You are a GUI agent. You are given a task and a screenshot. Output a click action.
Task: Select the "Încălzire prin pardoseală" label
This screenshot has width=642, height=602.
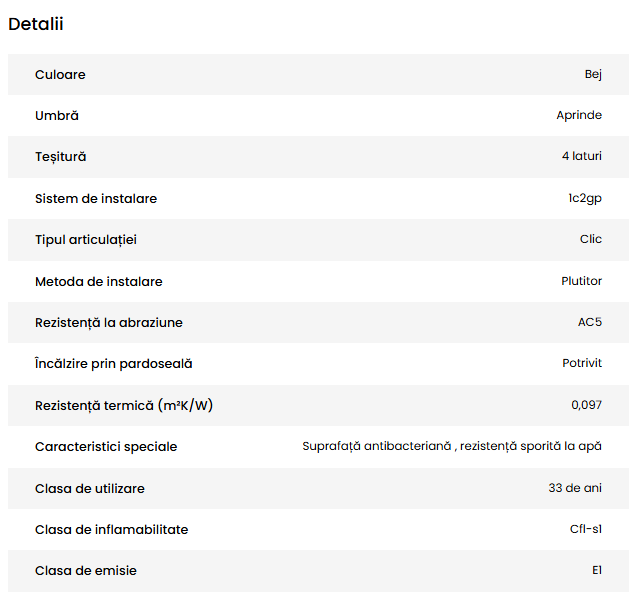(x=113, y=364)
